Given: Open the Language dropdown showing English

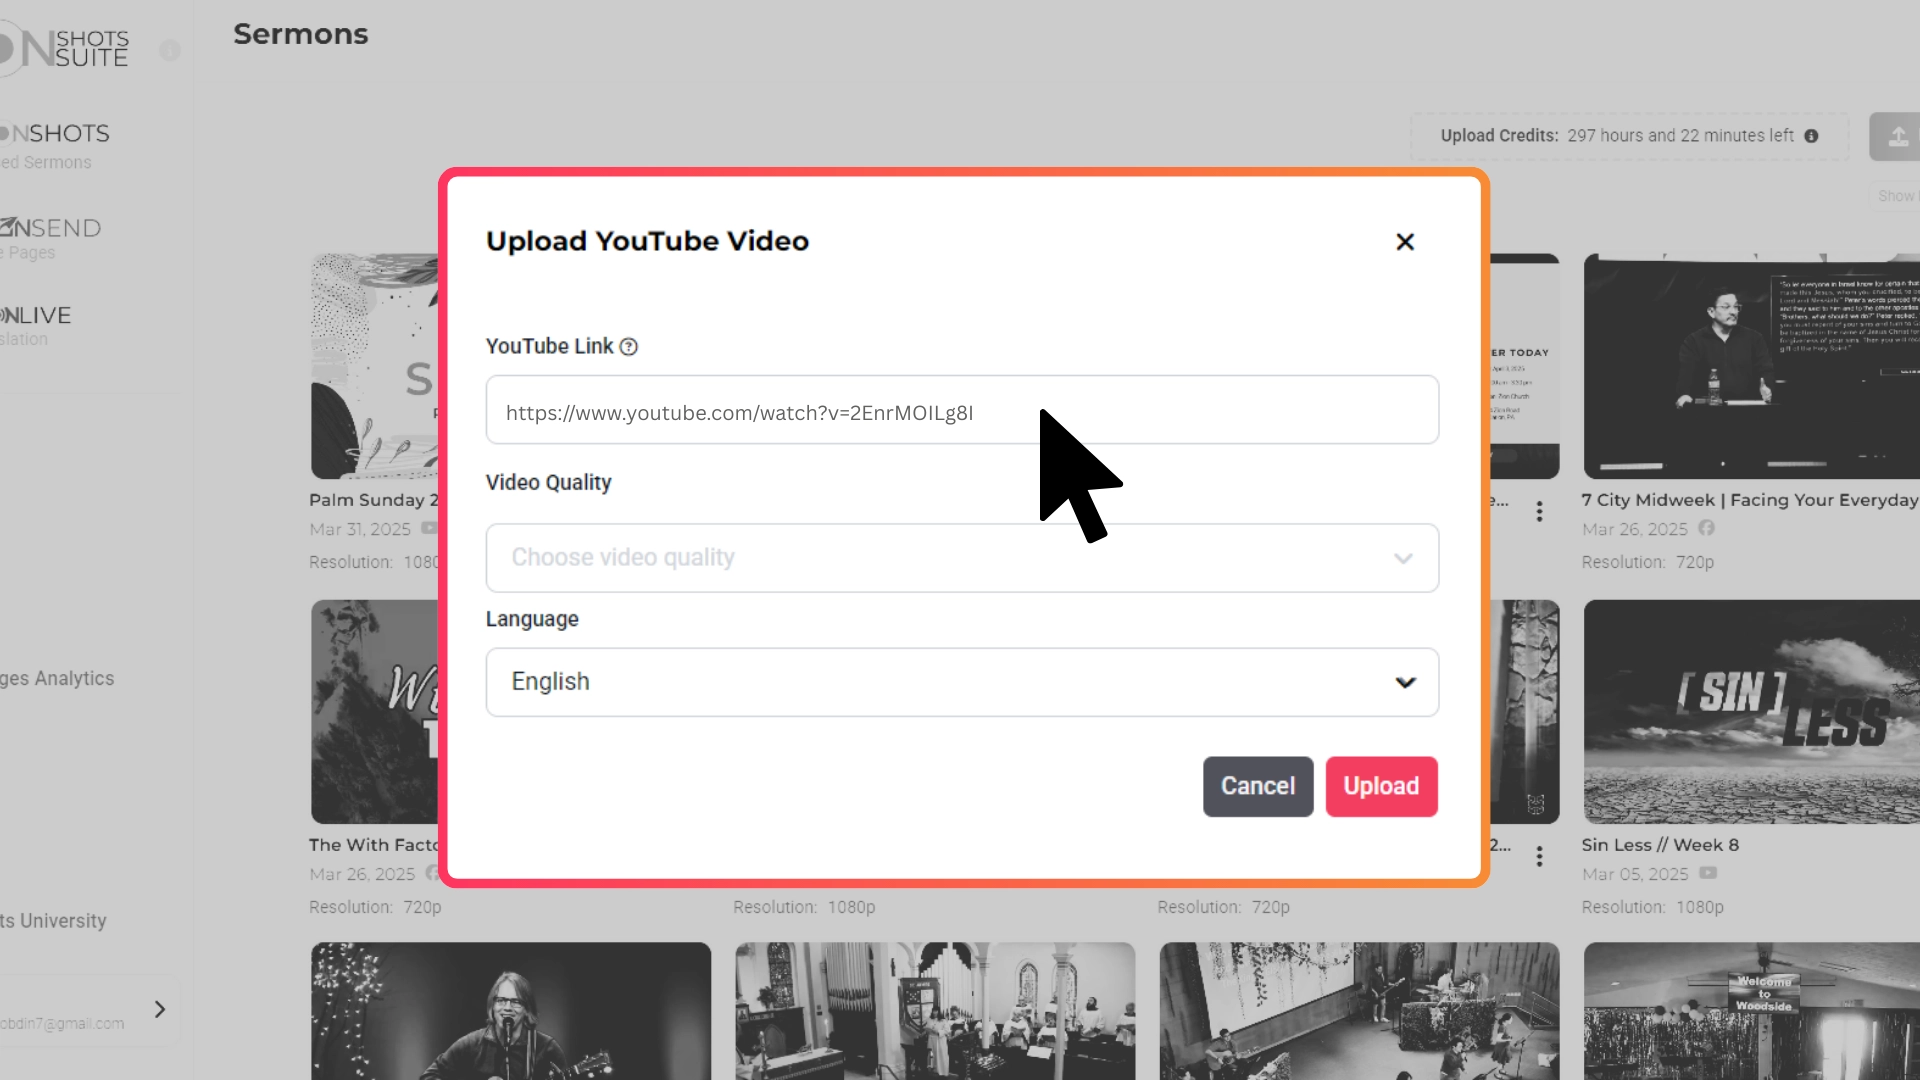Looking at the screenshot, I should coord(962,682).
